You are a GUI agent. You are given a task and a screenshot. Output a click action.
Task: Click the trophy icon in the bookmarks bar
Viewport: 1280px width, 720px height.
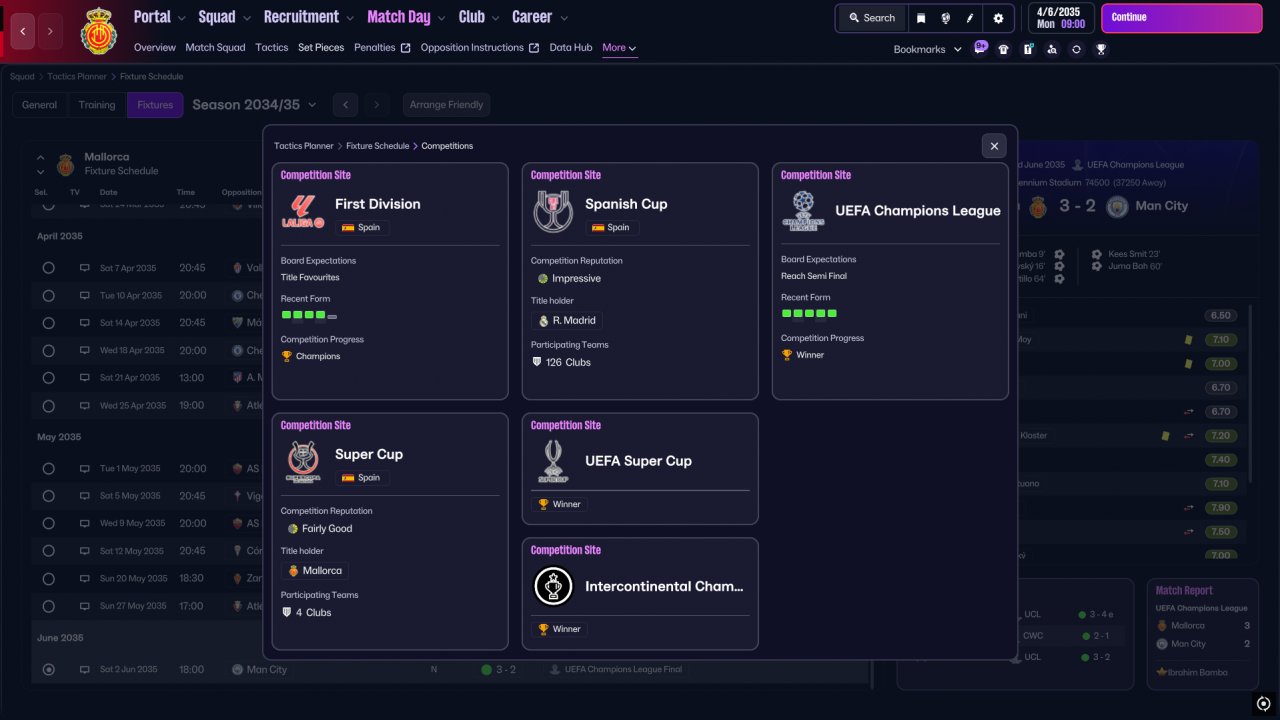click(x=1101, y=49)
